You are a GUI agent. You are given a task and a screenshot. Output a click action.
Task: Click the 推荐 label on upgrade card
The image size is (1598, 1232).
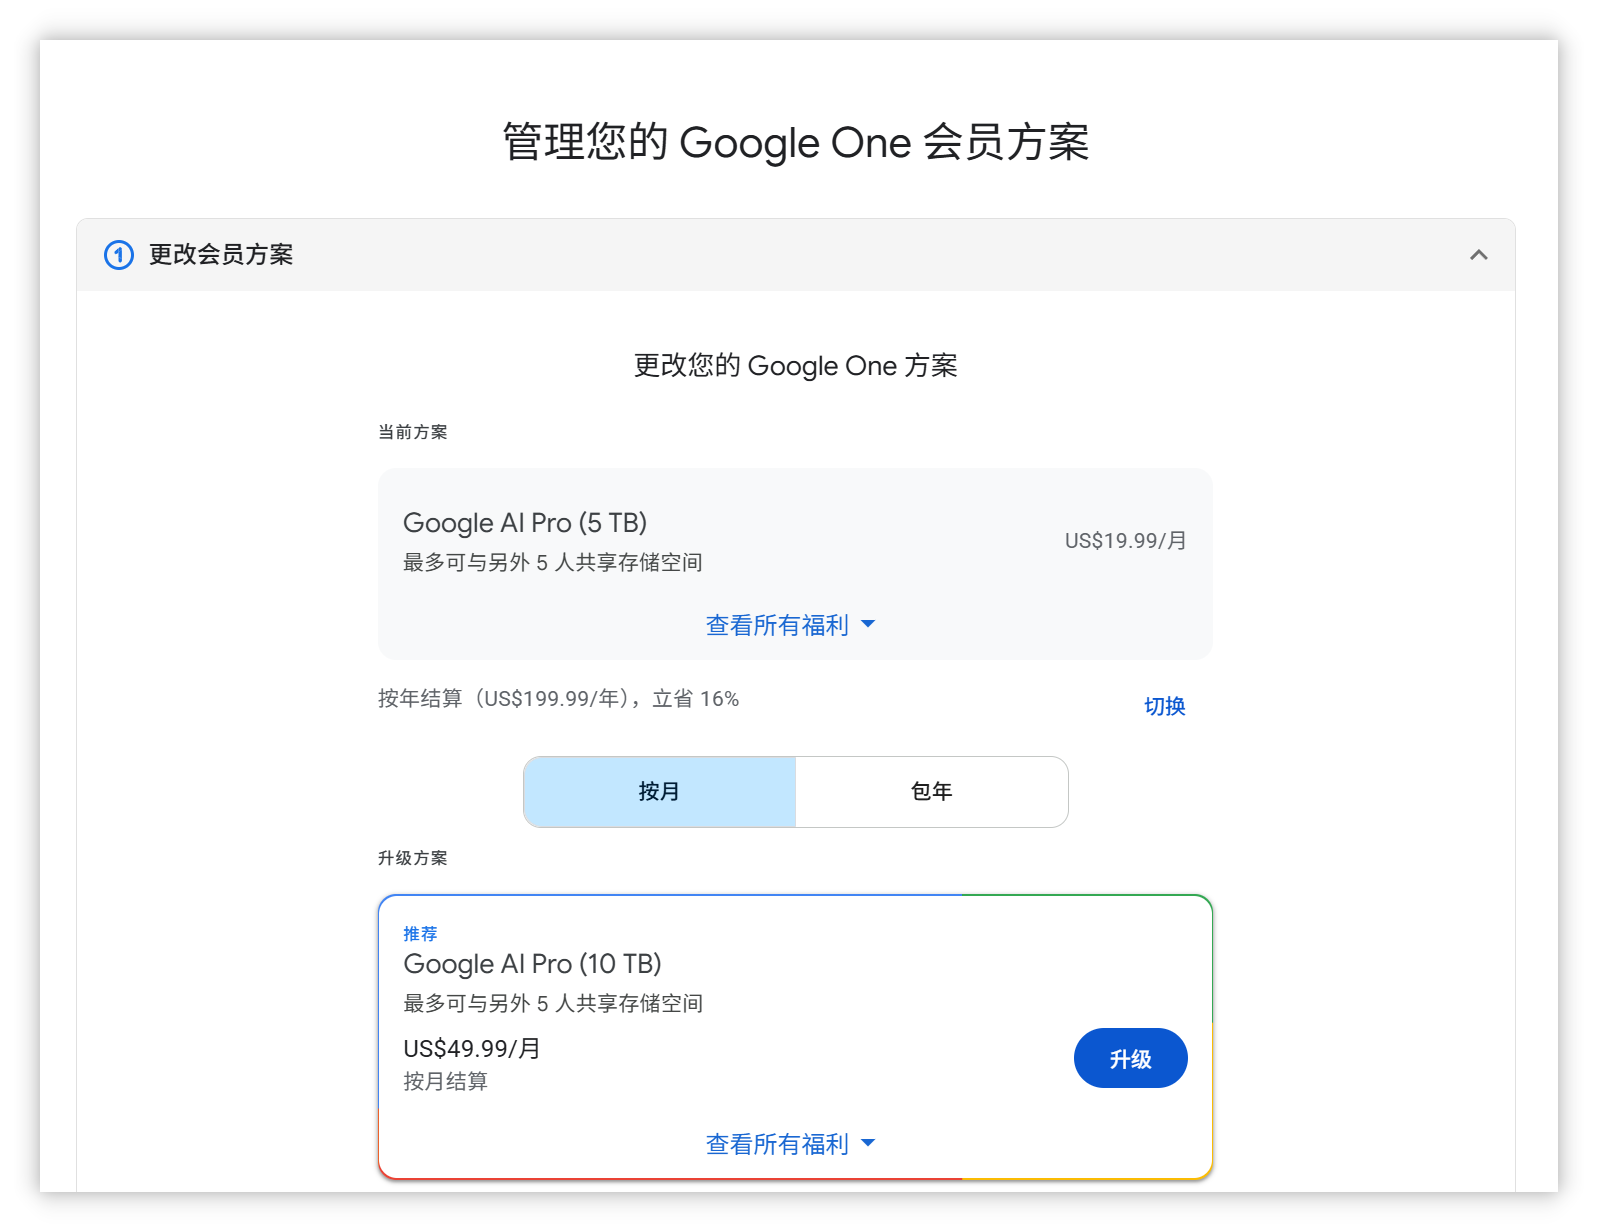click(420, 934)
